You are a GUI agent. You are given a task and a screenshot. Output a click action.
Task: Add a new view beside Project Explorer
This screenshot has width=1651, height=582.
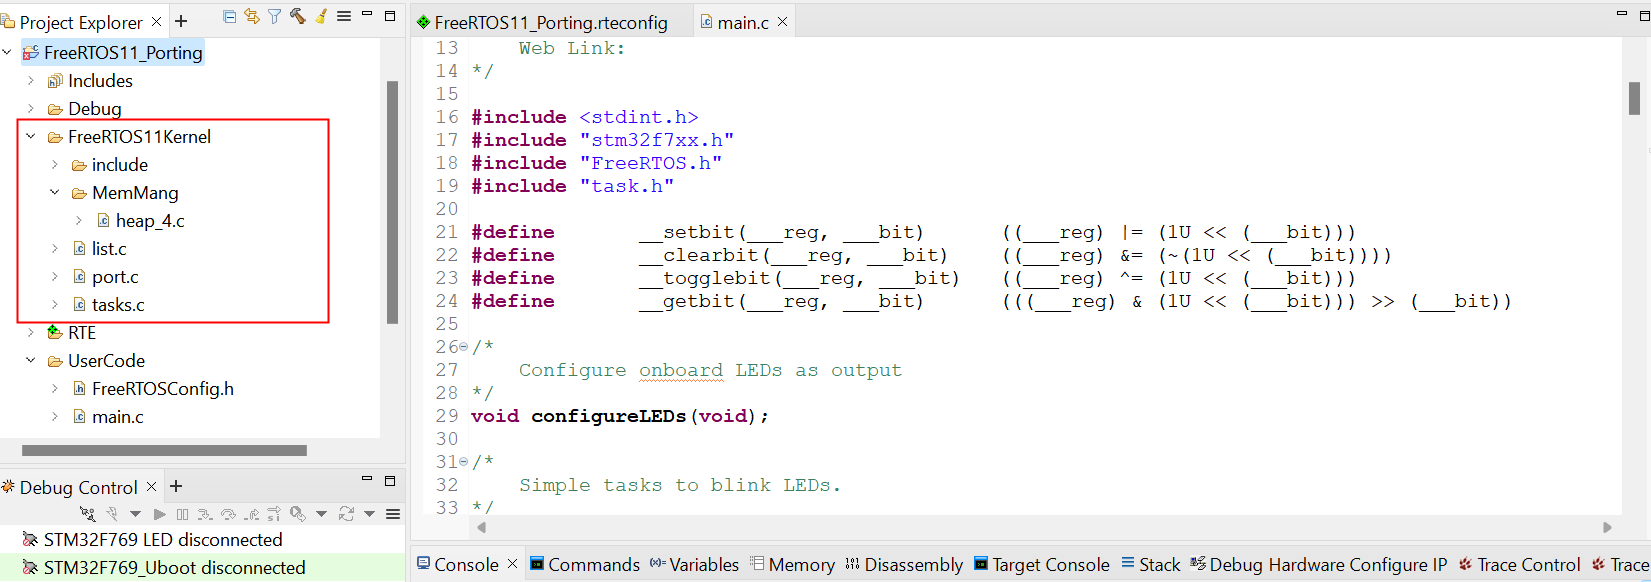181,21
